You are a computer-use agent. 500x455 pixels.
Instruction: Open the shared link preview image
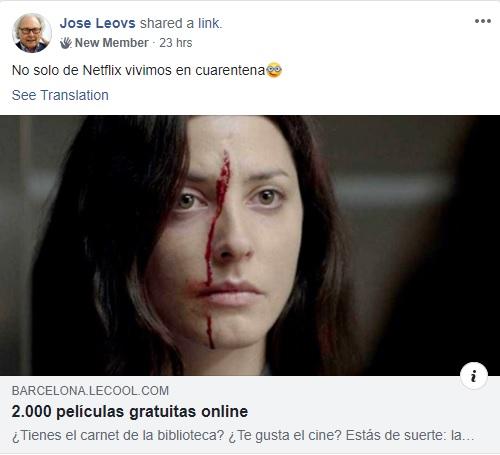point(250,245)
